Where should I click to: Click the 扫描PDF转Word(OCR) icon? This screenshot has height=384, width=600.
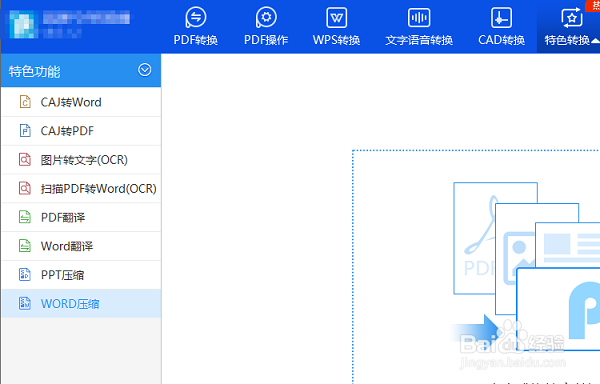(x=25, y=188)
